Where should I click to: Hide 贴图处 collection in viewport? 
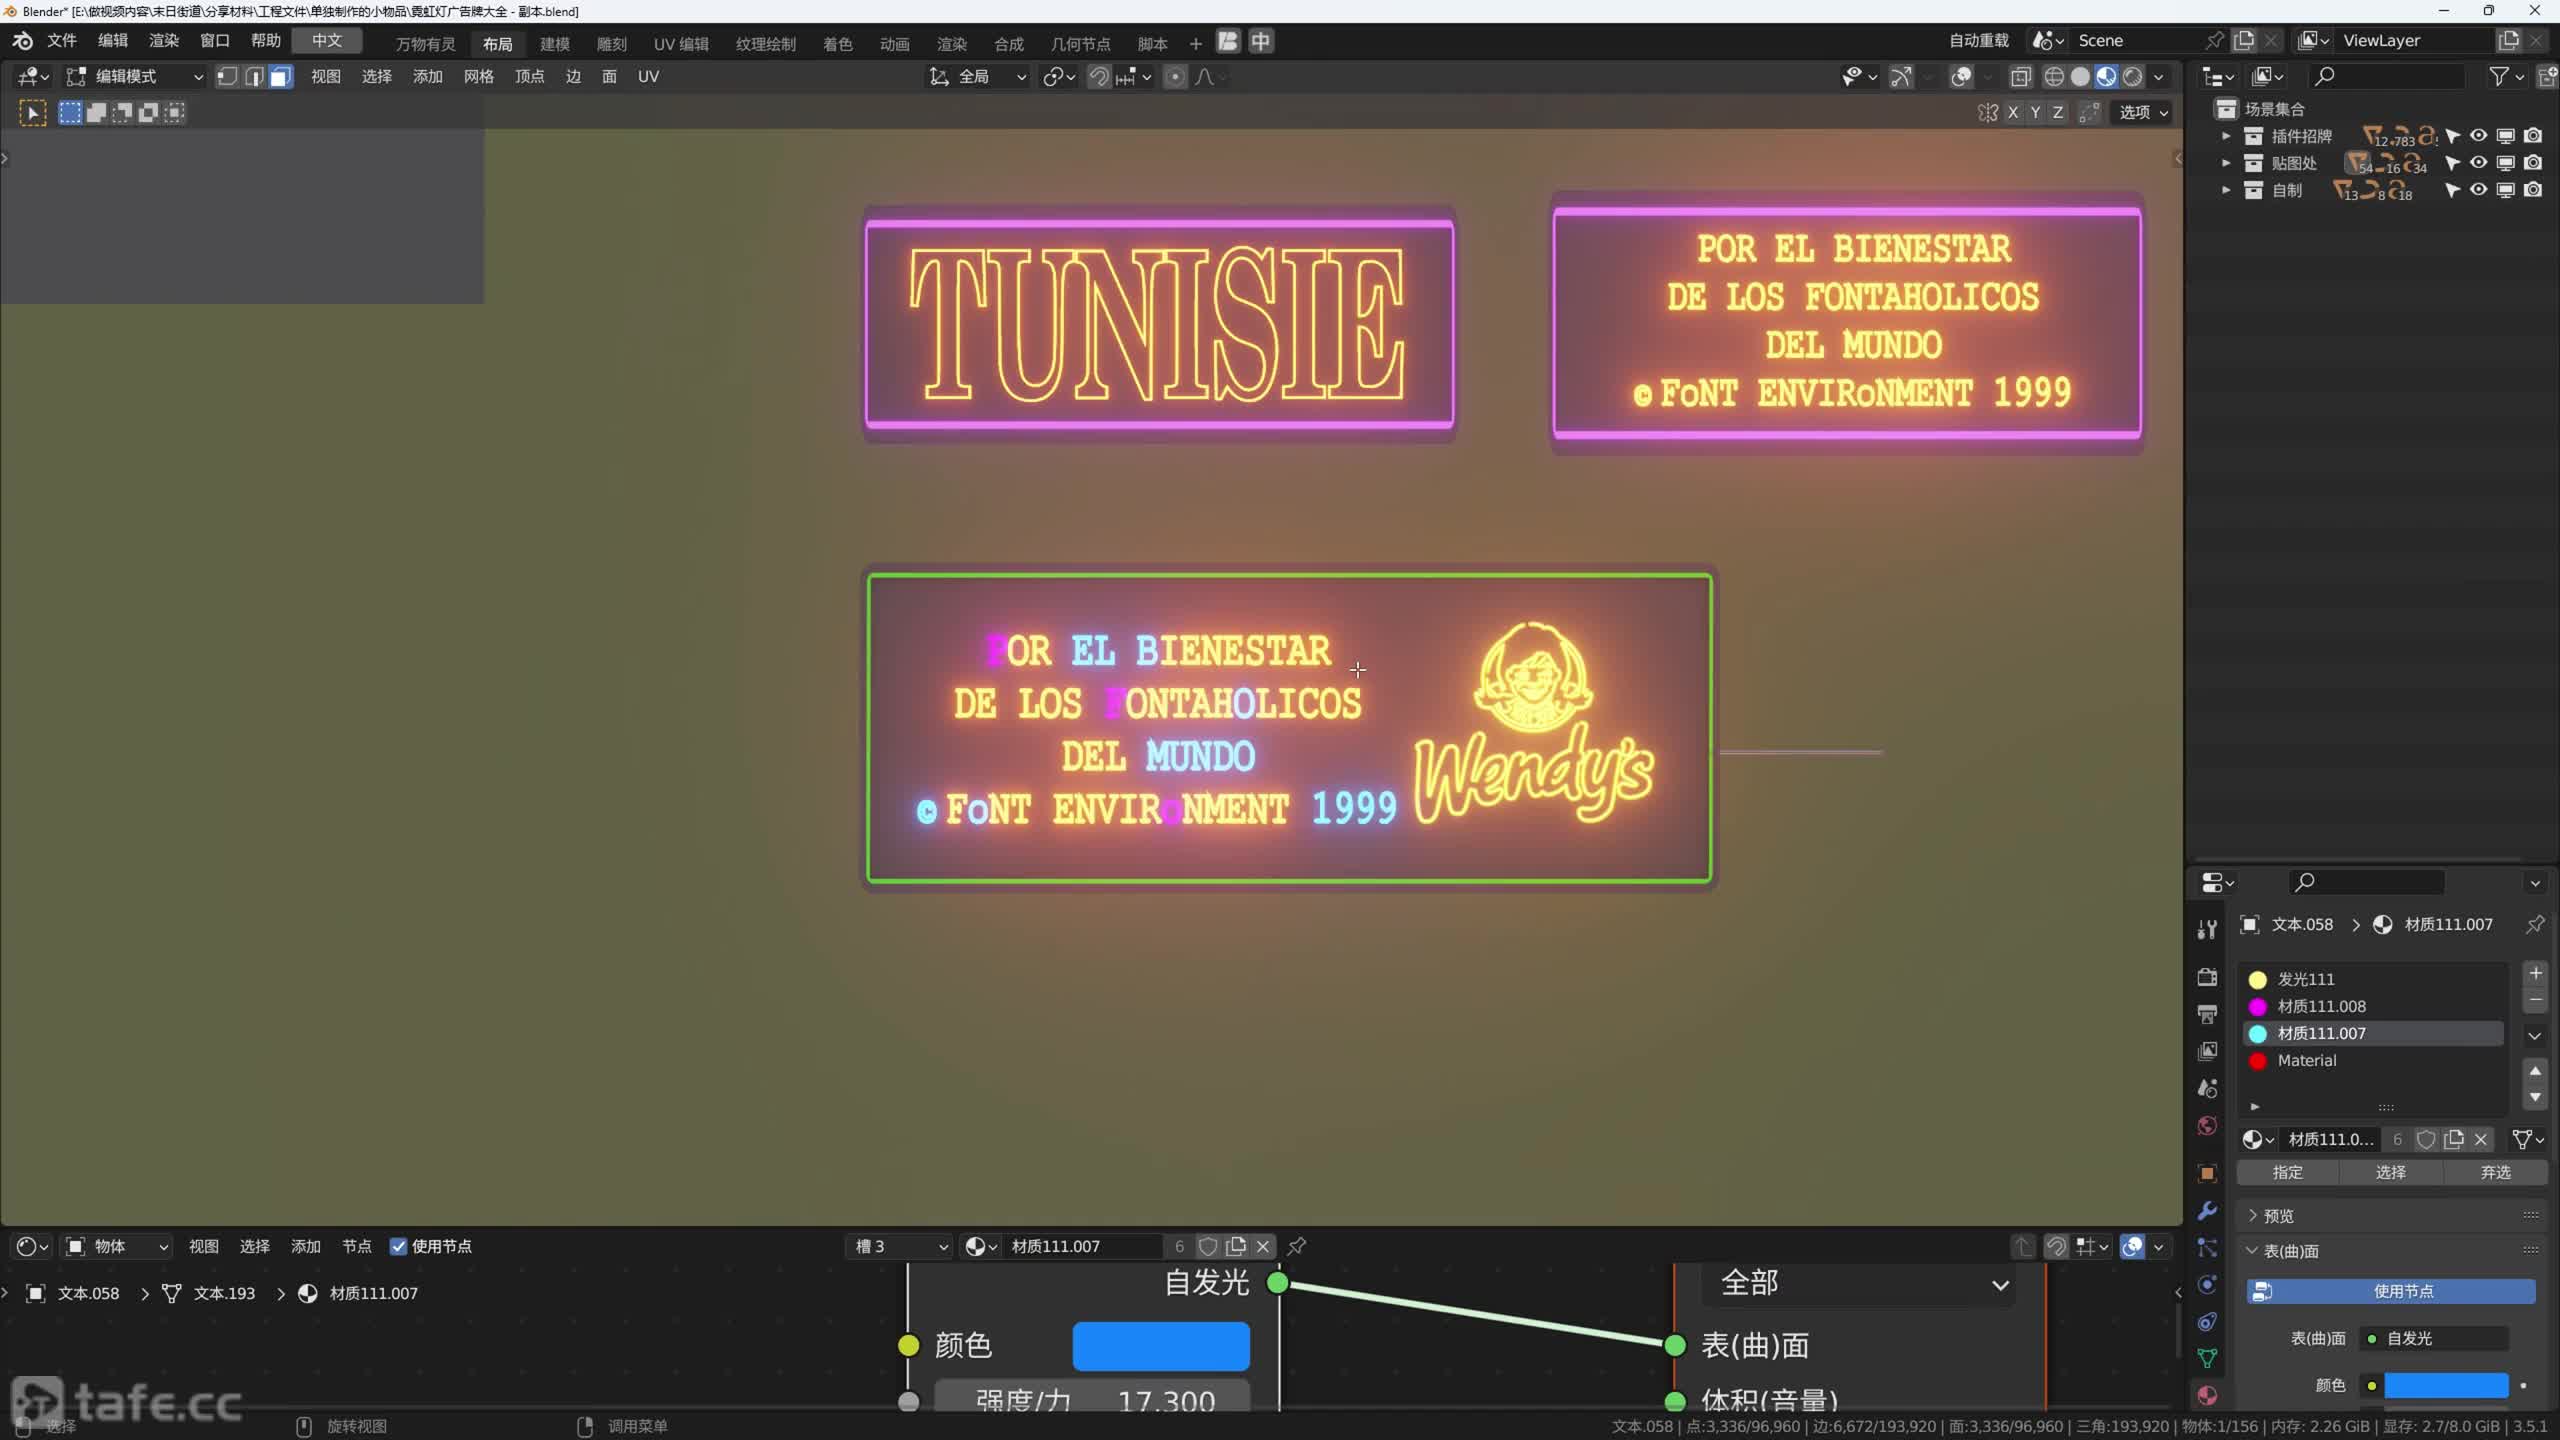(2479, 163)
